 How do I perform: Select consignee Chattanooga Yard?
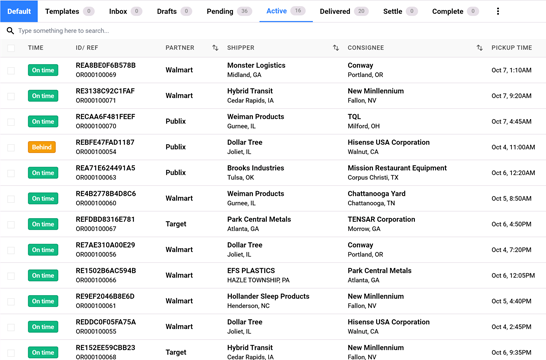(x=376, y=194)
